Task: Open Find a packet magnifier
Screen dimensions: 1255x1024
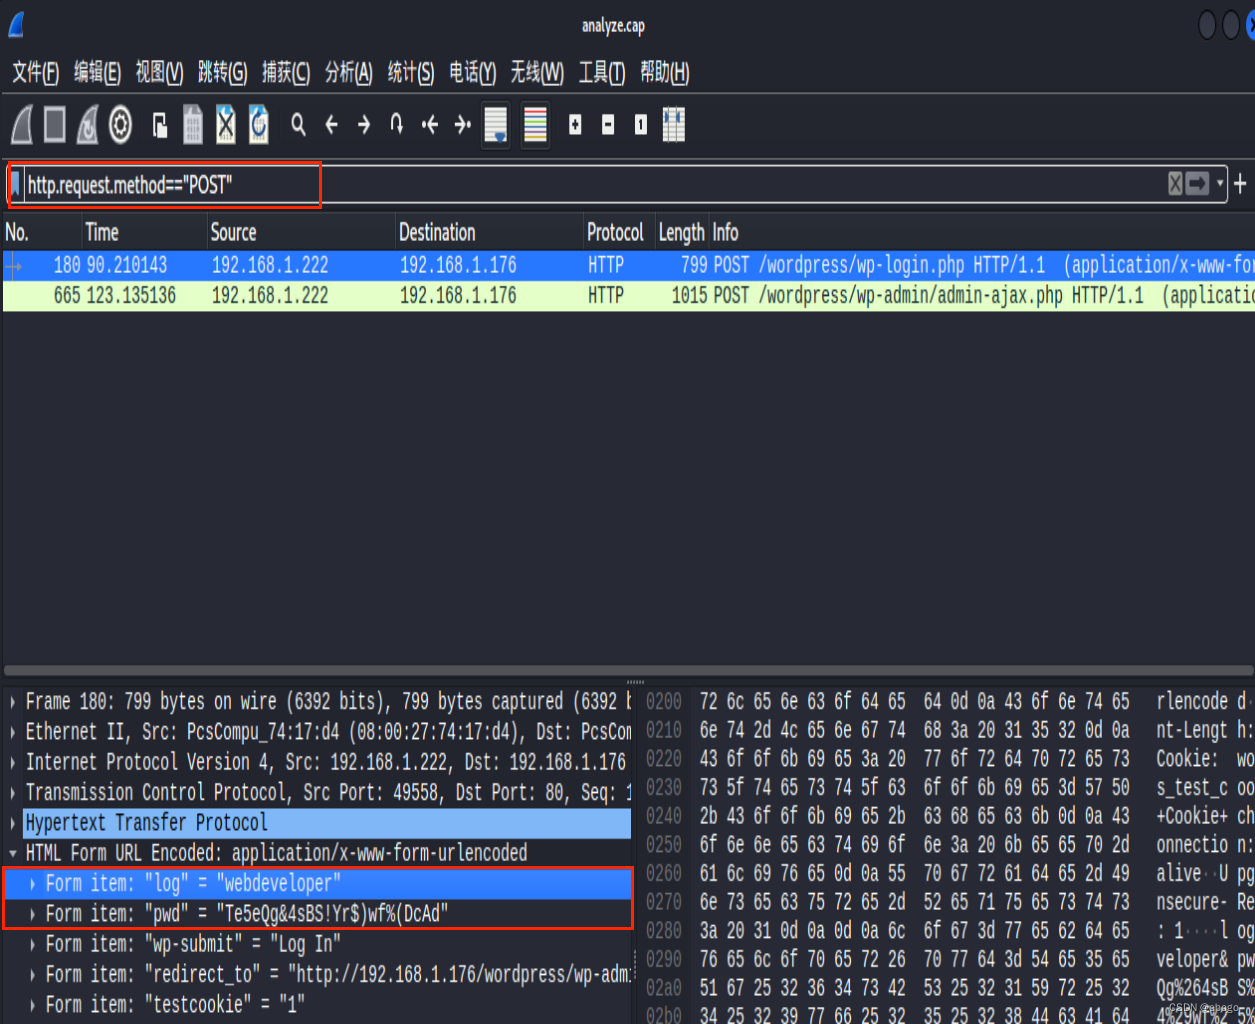Action: [x=298, y=125]
